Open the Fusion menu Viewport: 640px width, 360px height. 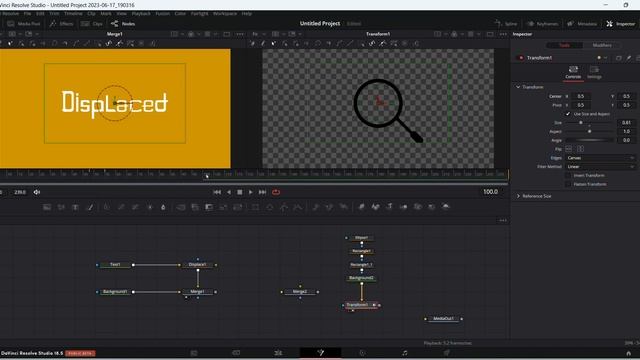point(162,13)
